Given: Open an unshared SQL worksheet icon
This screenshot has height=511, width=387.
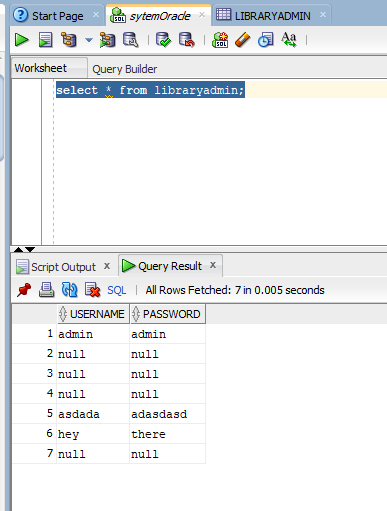Looking at the screenshot, I should coord(220,40).
